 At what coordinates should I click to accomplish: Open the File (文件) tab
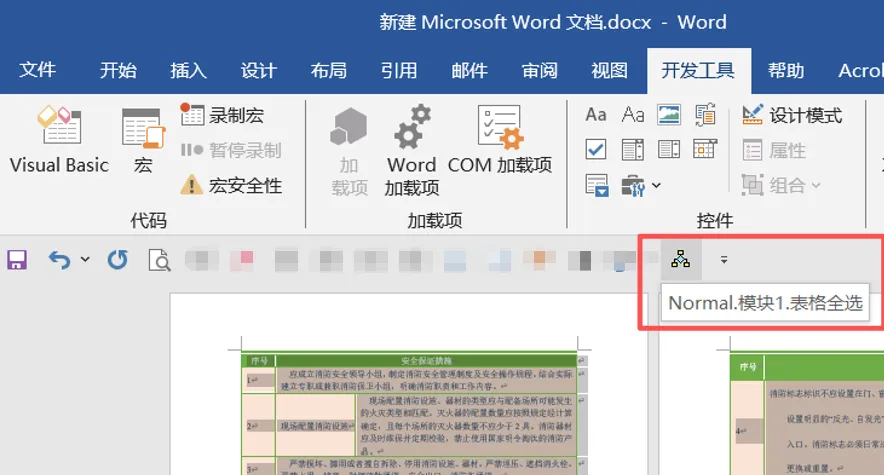(37, 70)
